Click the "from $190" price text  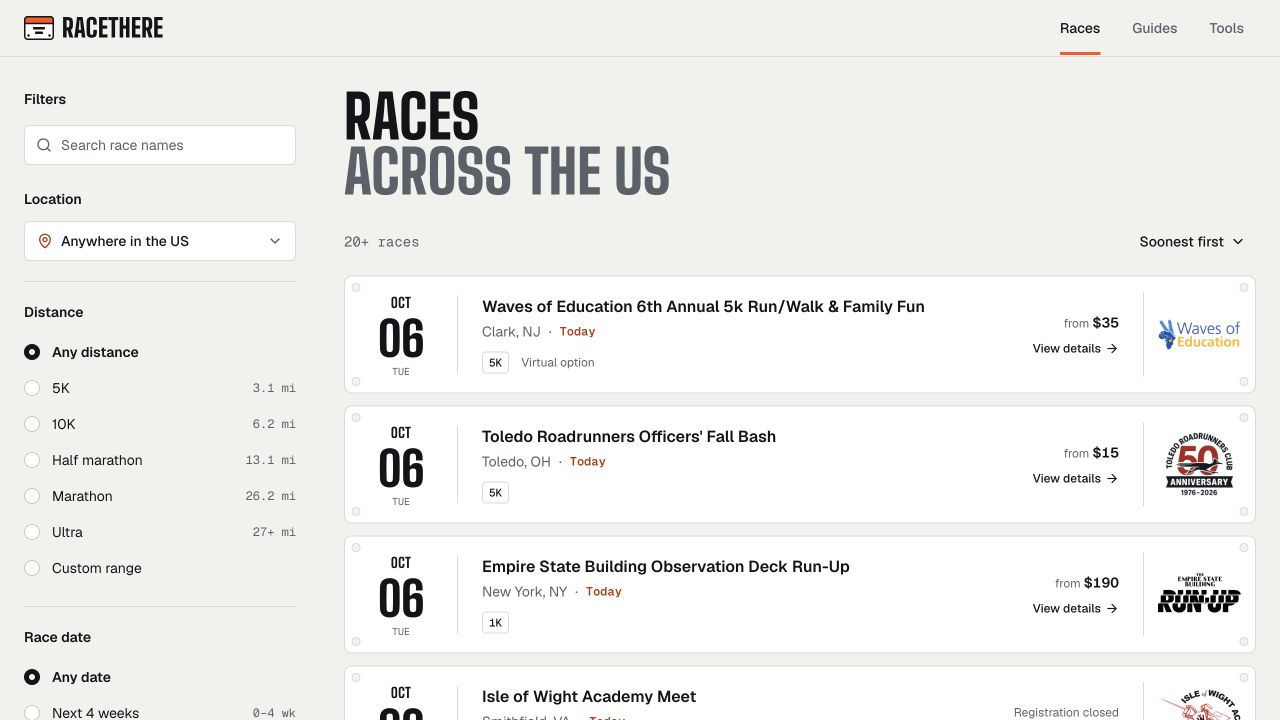coord(1087,583)
